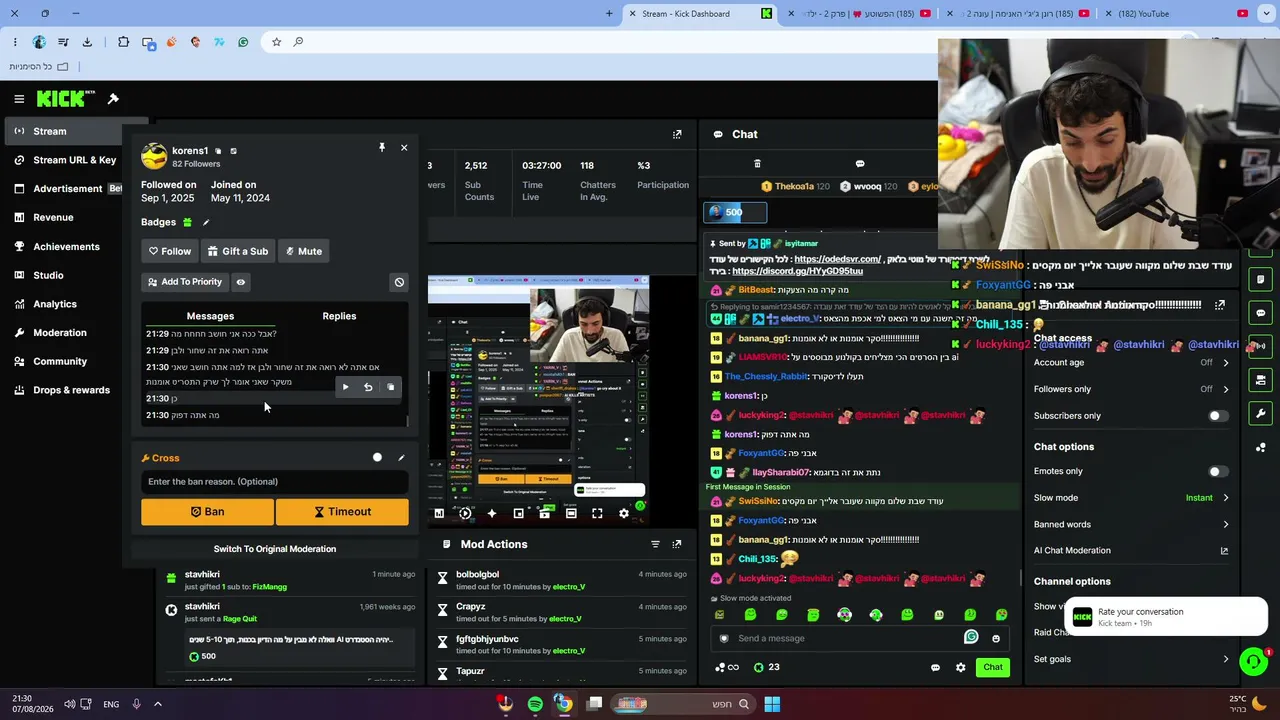Send message with the green Chat button
Viewport: 1280px width, 720px height.
pos(993,667)
